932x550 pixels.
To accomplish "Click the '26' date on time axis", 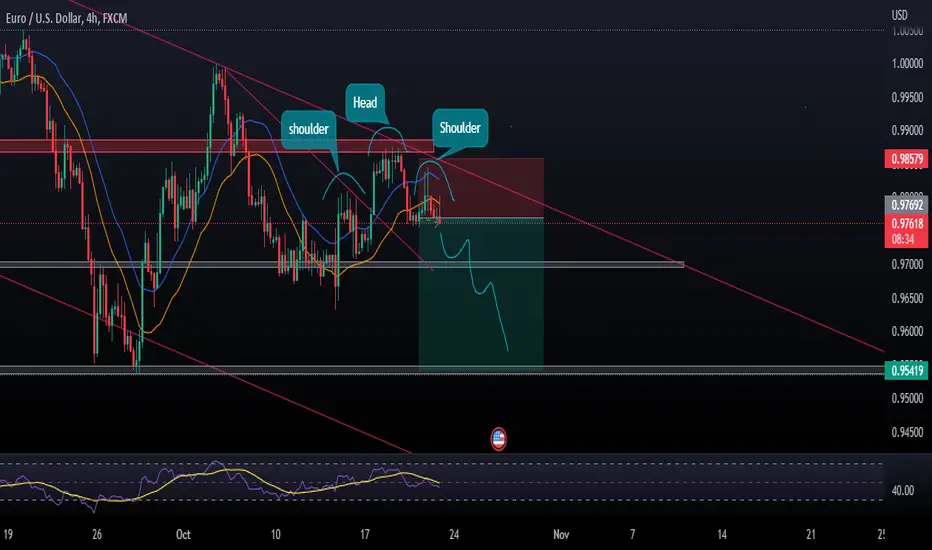I will click(97, 534).
